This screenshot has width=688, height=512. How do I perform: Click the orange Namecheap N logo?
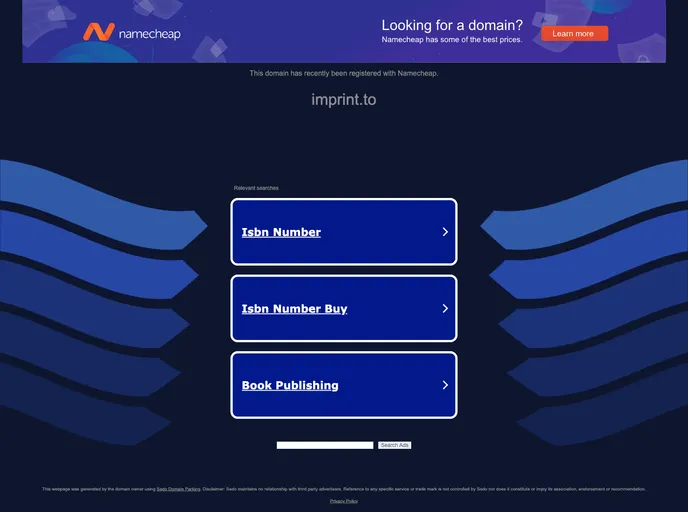pos(98,33)
